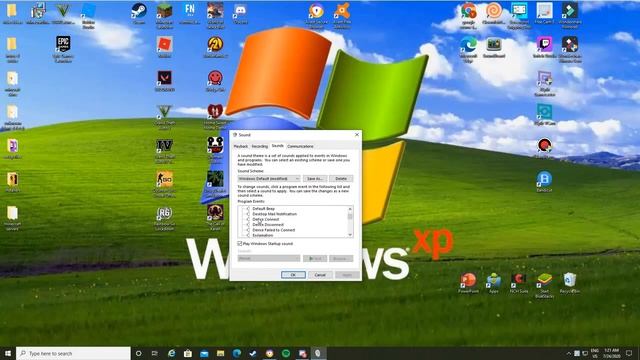Open Task View on the taskbar

pos(155,353)
